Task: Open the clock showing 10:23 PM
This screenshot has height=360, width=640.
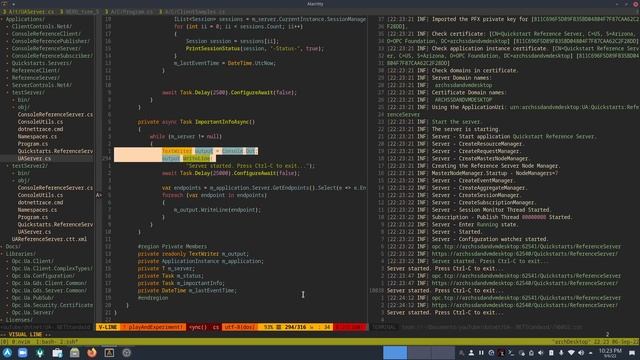Action: tap(610, 353)
